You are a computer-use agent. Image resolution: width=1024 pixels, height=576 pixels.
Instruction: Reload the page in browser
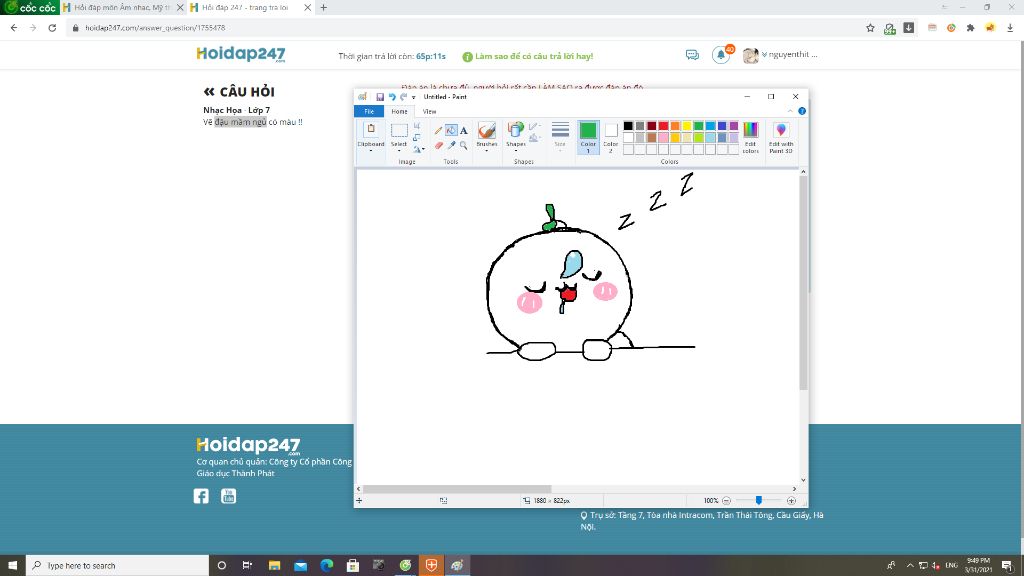click(x=52, y=28)
